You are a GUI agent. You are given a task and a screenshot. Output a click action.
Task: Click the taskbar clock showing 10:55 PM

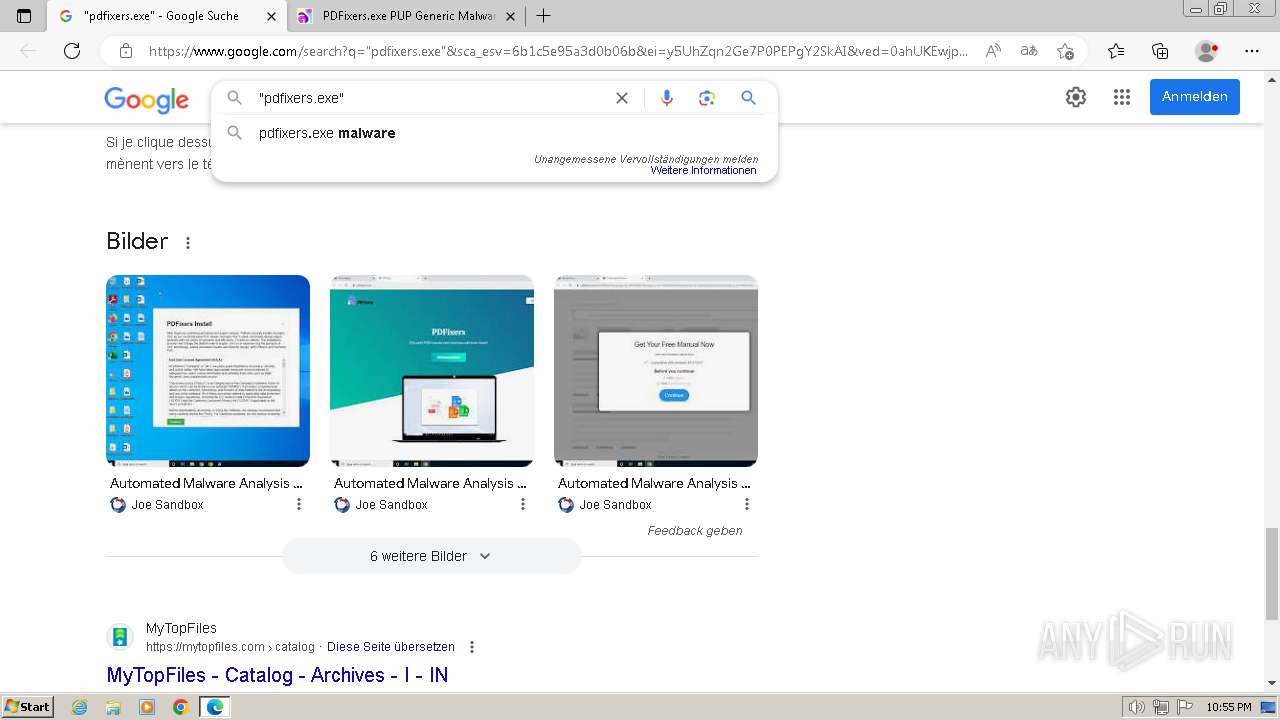pyautogui.click(x=1229, y=707)
